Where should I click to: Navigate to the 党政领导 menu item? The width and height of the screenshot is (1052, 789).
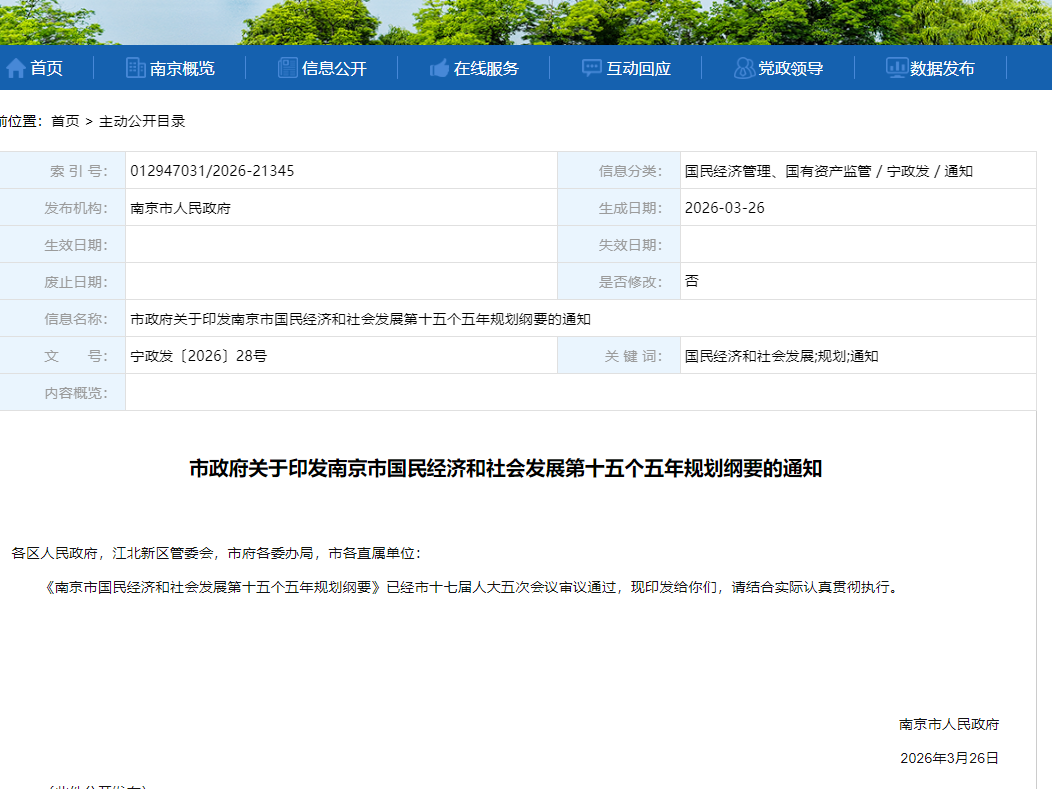791,68
